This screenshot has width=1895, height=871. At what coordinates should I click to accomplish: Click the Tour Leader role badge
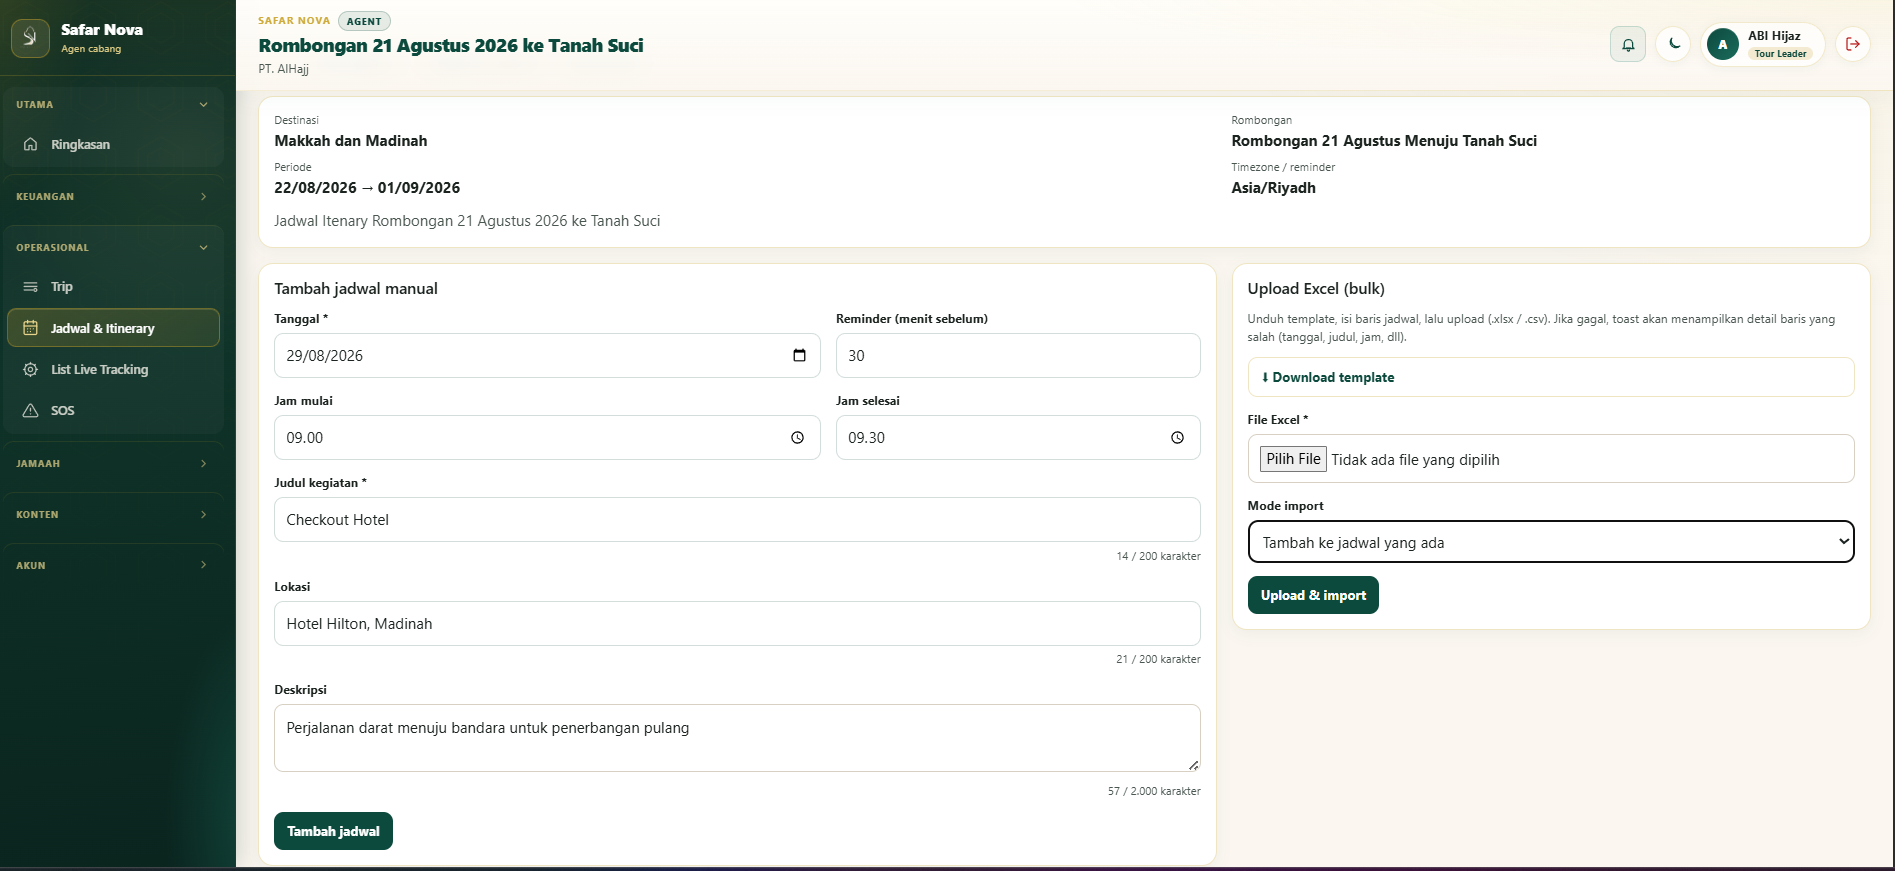1780,54
